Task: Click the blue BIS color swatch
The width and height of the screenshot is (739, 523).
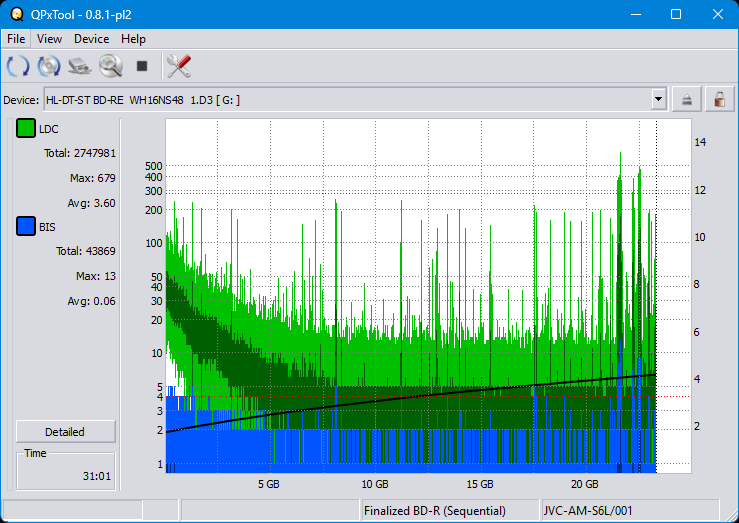Action: tap(26, 227)
